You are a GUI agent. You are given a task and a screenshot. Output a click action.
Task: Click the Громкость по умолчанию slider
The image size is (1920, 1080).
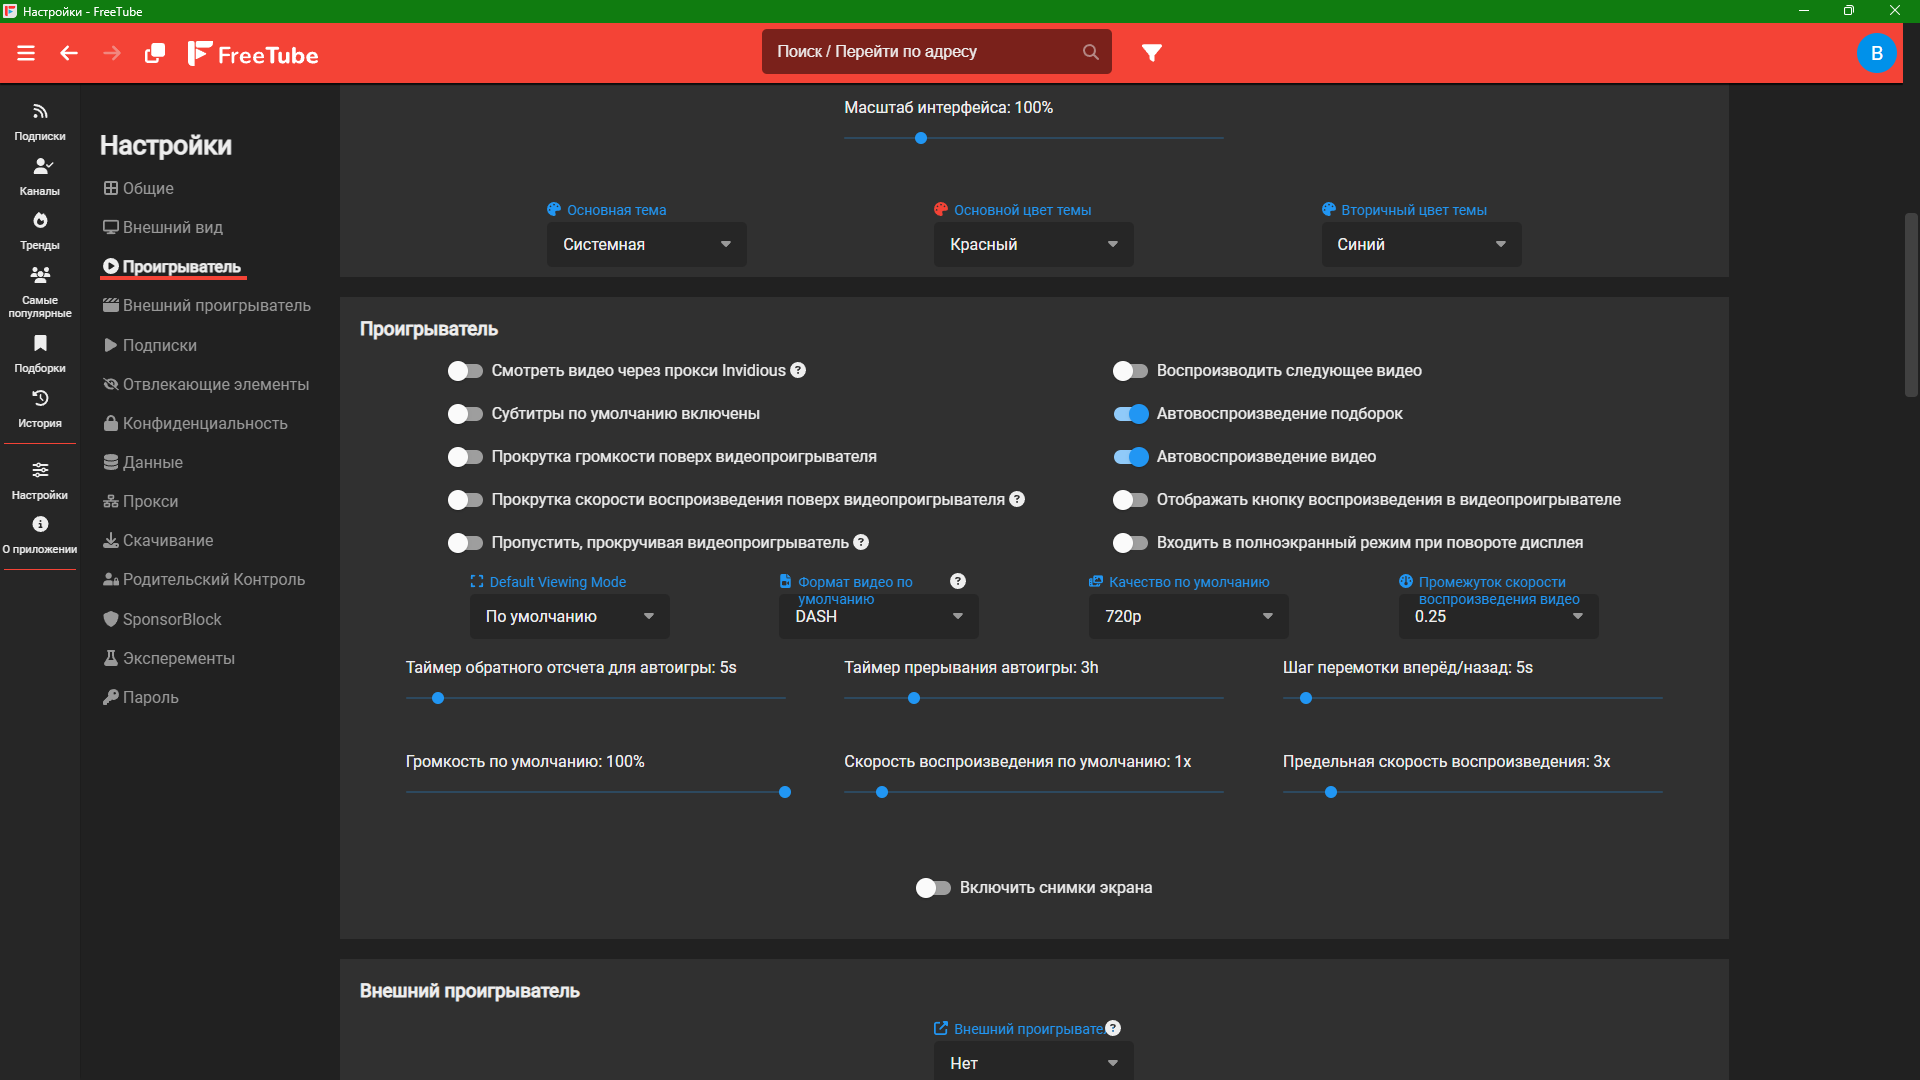coord(595,792)
